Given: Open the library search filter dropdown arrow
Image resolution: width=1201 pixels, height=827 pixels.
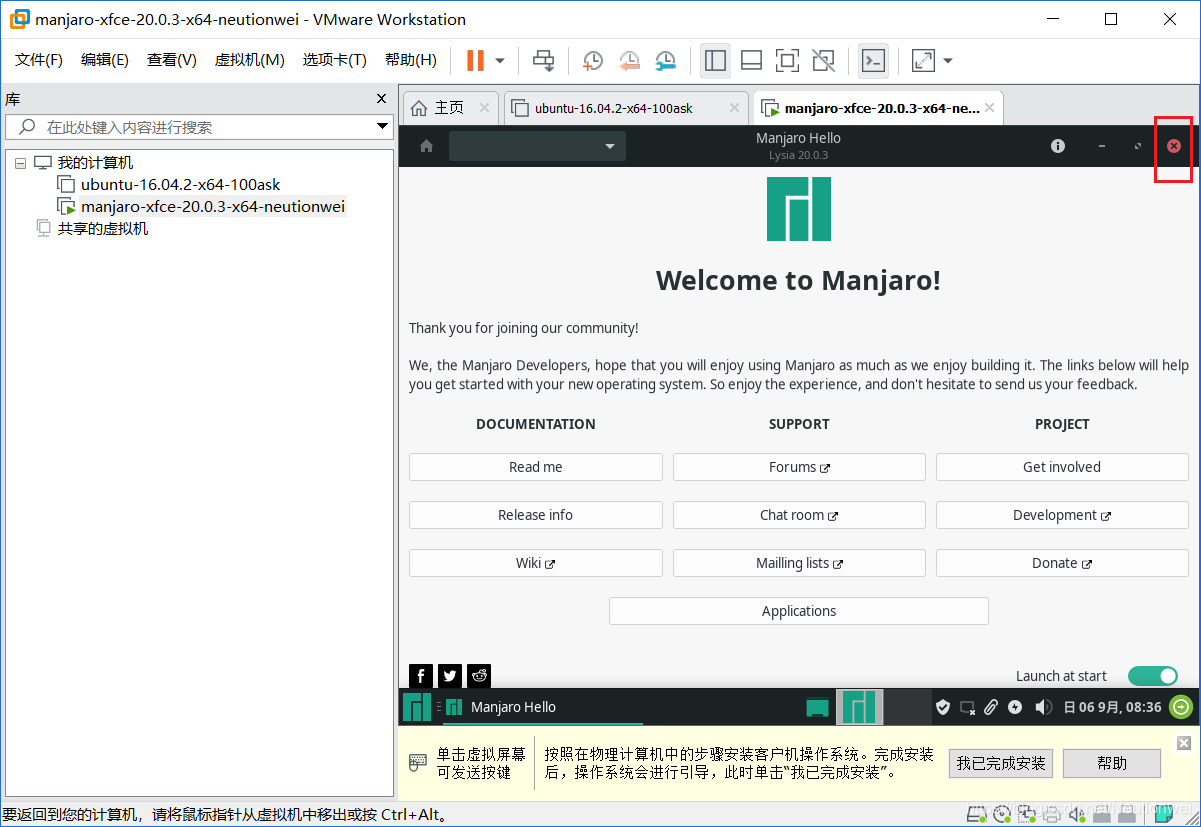Looking at the screenshot, I should tap(382, 127).
